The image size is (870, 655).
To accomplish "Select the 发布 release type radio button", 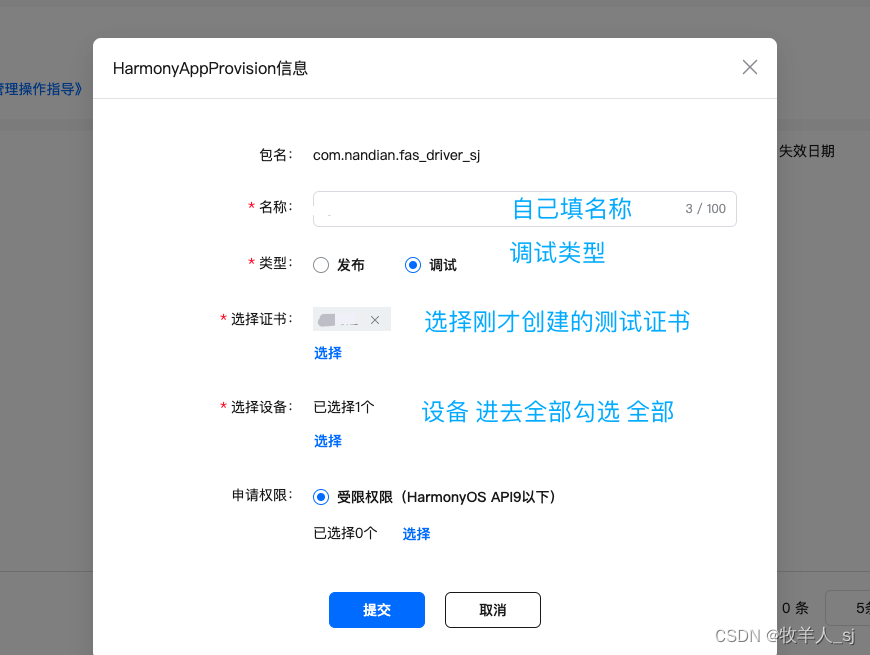I will point(321,265).
